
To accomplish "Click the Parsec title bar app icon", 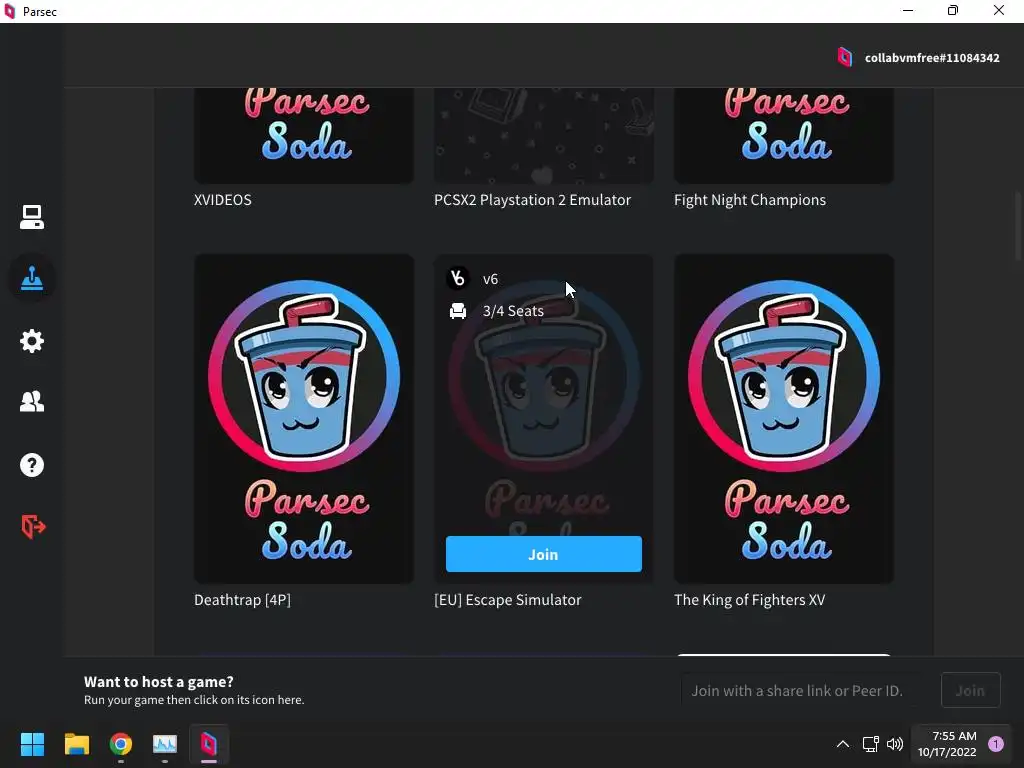I will [x=9, y=11].
